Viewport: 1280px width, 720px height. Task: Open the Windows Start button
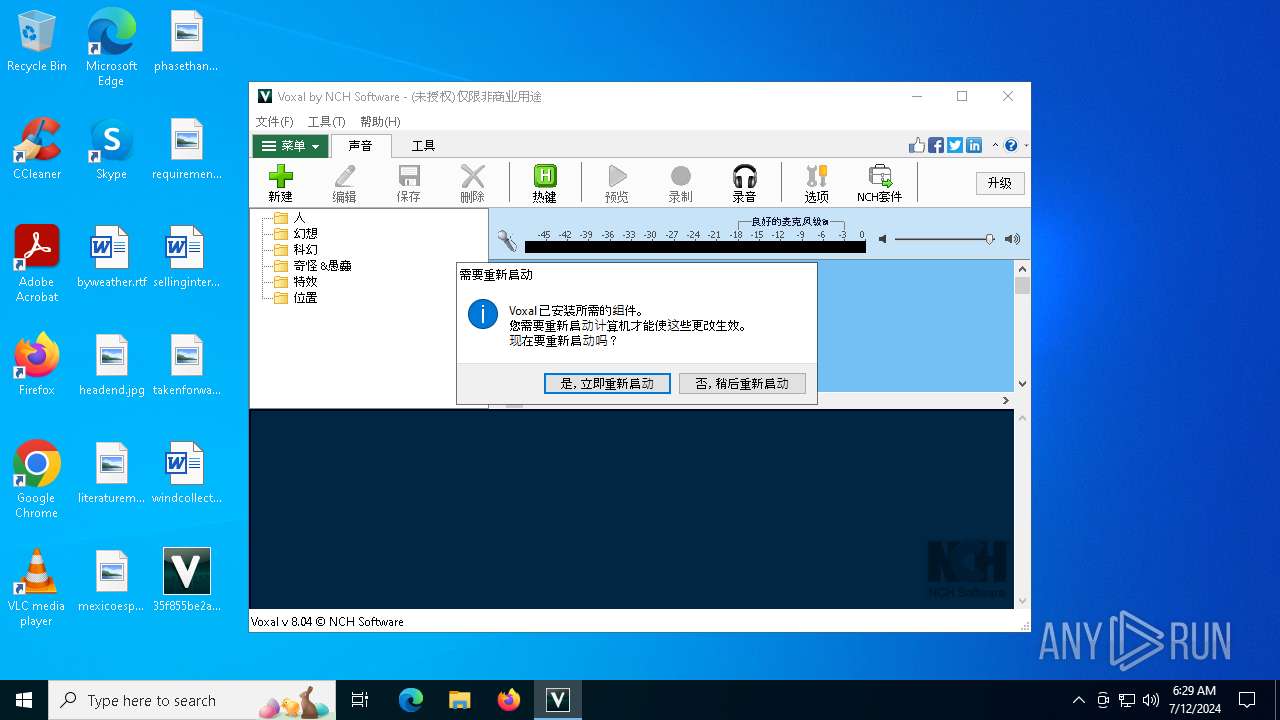pyautogui.click(x=24, y=700)
